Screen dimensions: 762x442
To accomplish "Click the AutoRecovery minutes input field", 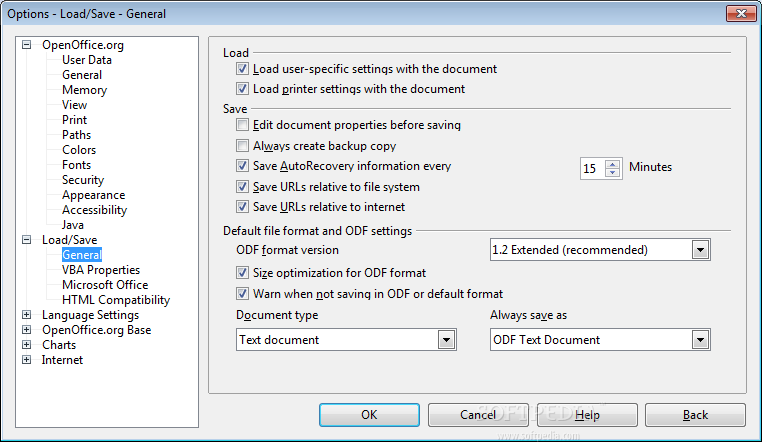I will point(593,169).
